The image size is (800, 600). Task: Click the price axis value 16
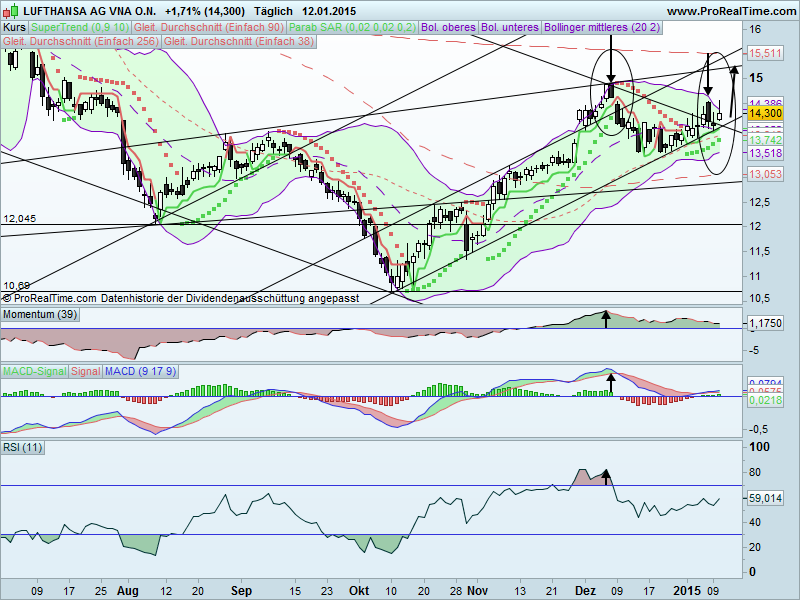tap(755, 30)
